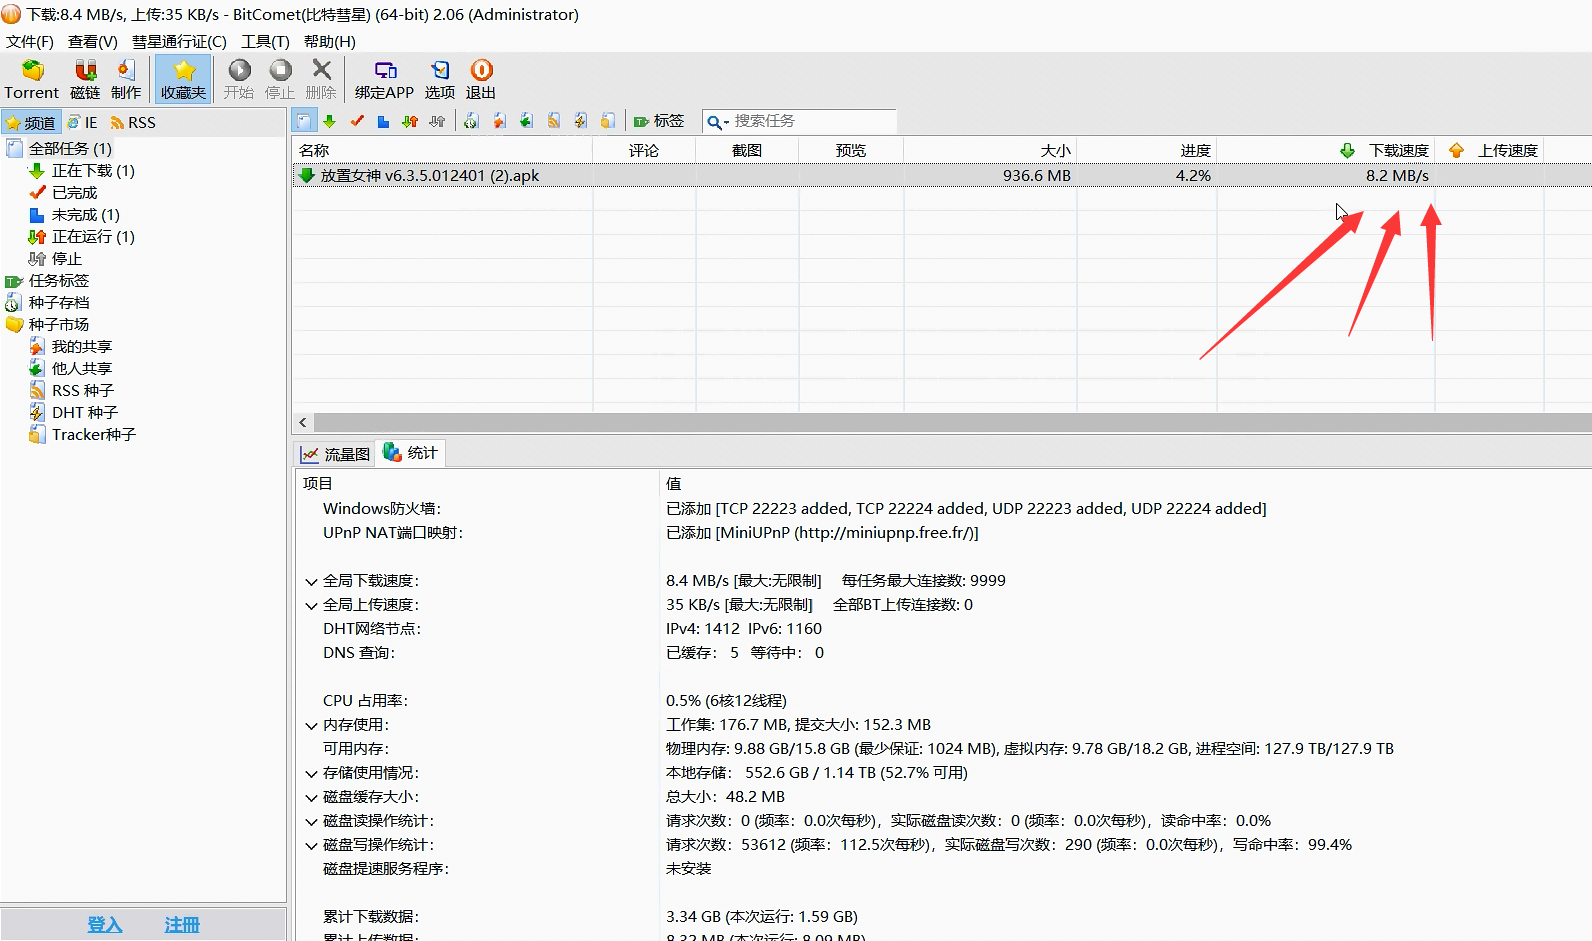The width and height of the screenshot is (1592, 941).
Task: Select 种子市场 folder
Action: pos(59,325)
